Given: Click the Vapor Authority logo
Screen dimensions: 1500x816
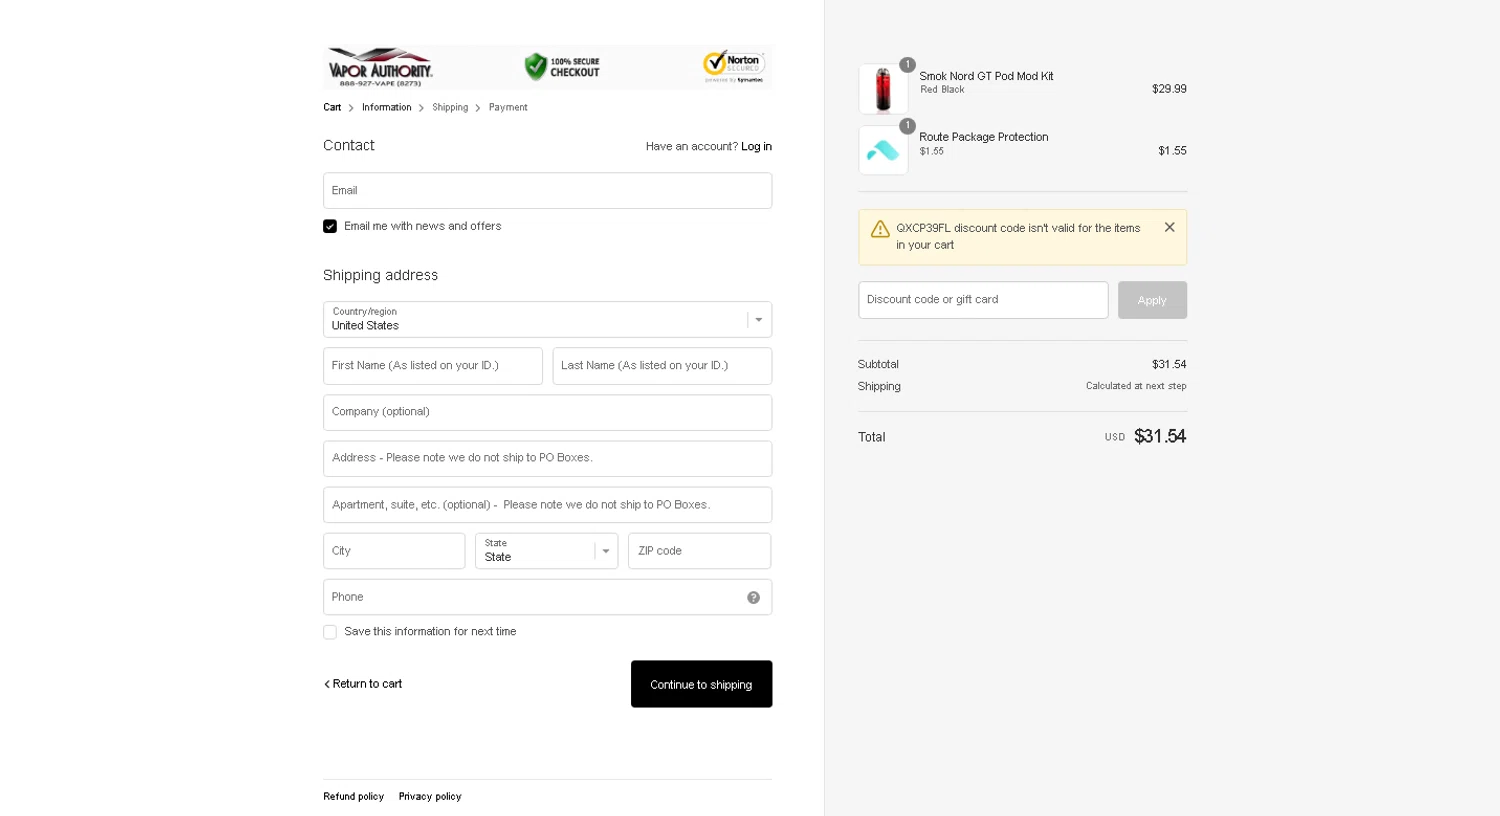Looking at the screenshot, I should [380, 67].
